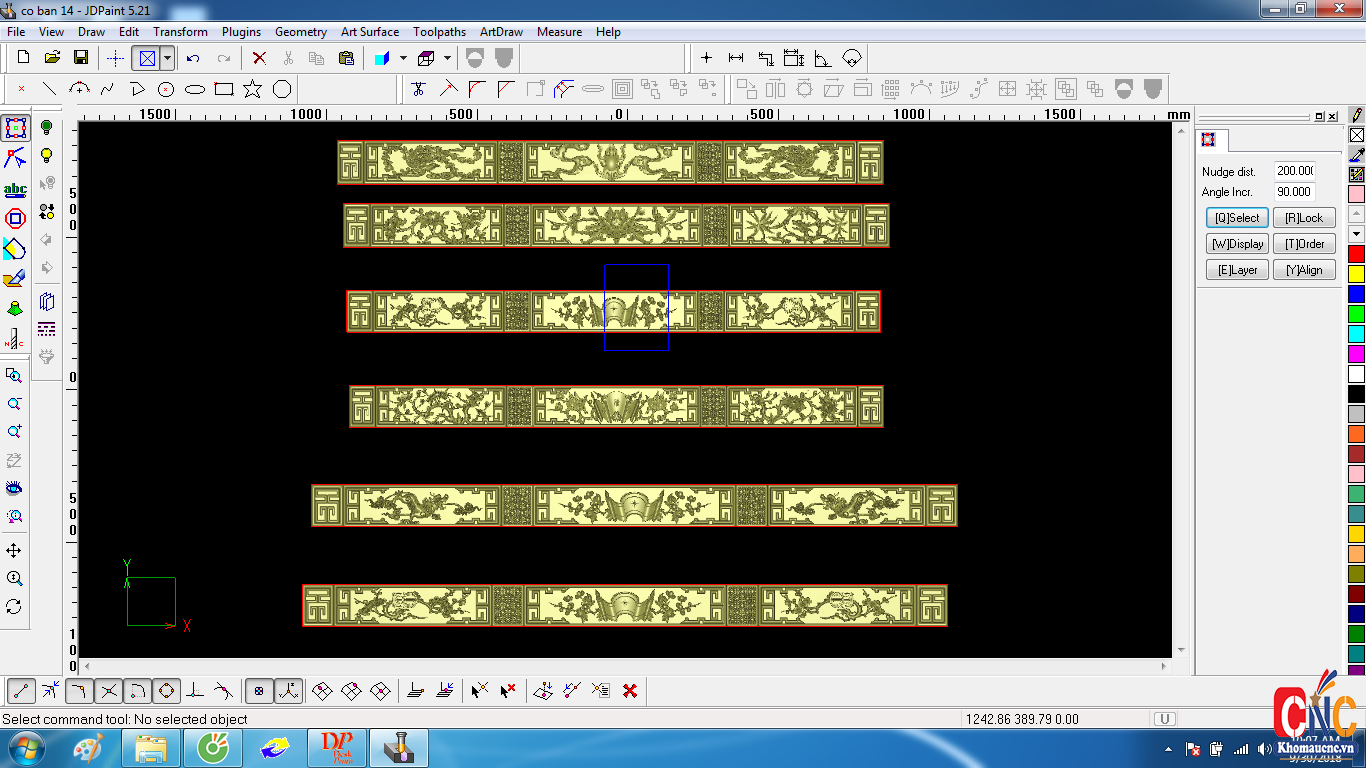Click the Nudge dist. input field
The image size is (1366, 768).
click(x=1294, y=171)
